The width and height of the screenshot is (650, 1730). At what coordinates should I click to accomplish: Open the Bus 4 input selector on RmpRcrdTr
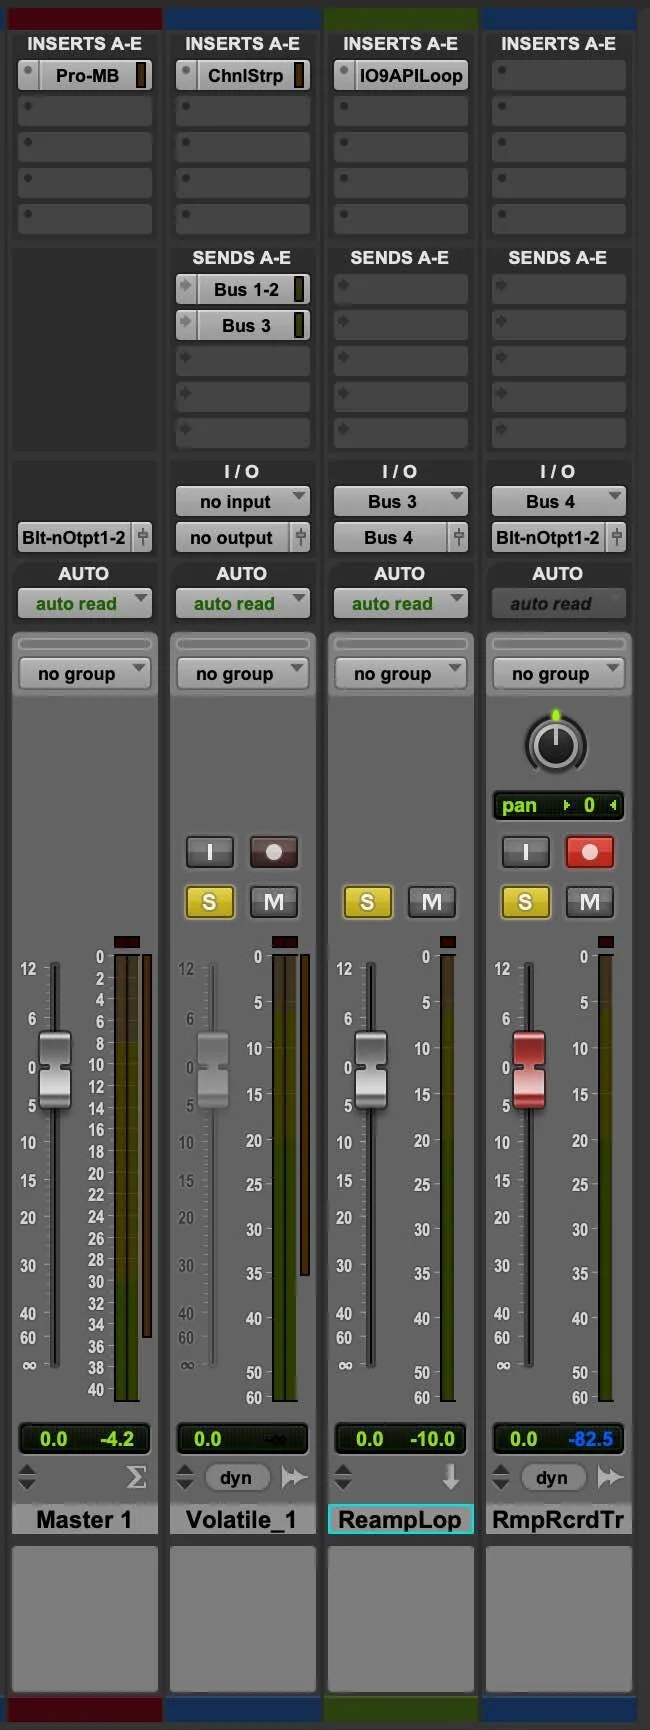[x=558, y=501]
